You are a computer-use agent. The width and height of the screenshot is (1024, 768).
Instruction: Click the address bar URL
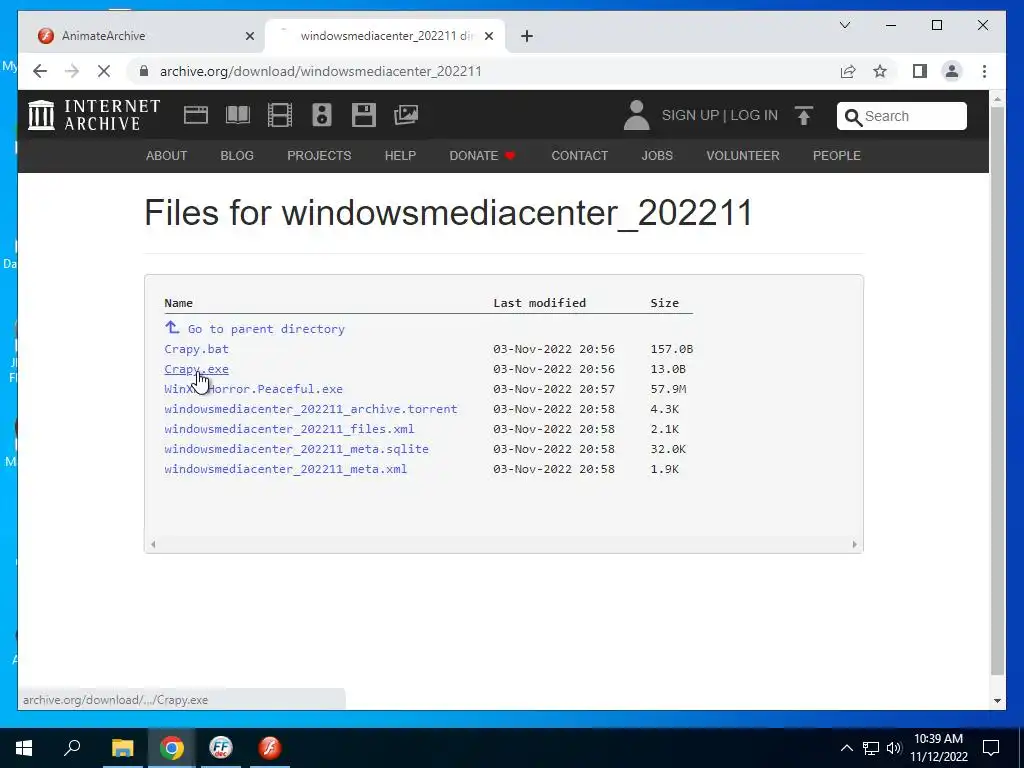(x=321, y=71)
